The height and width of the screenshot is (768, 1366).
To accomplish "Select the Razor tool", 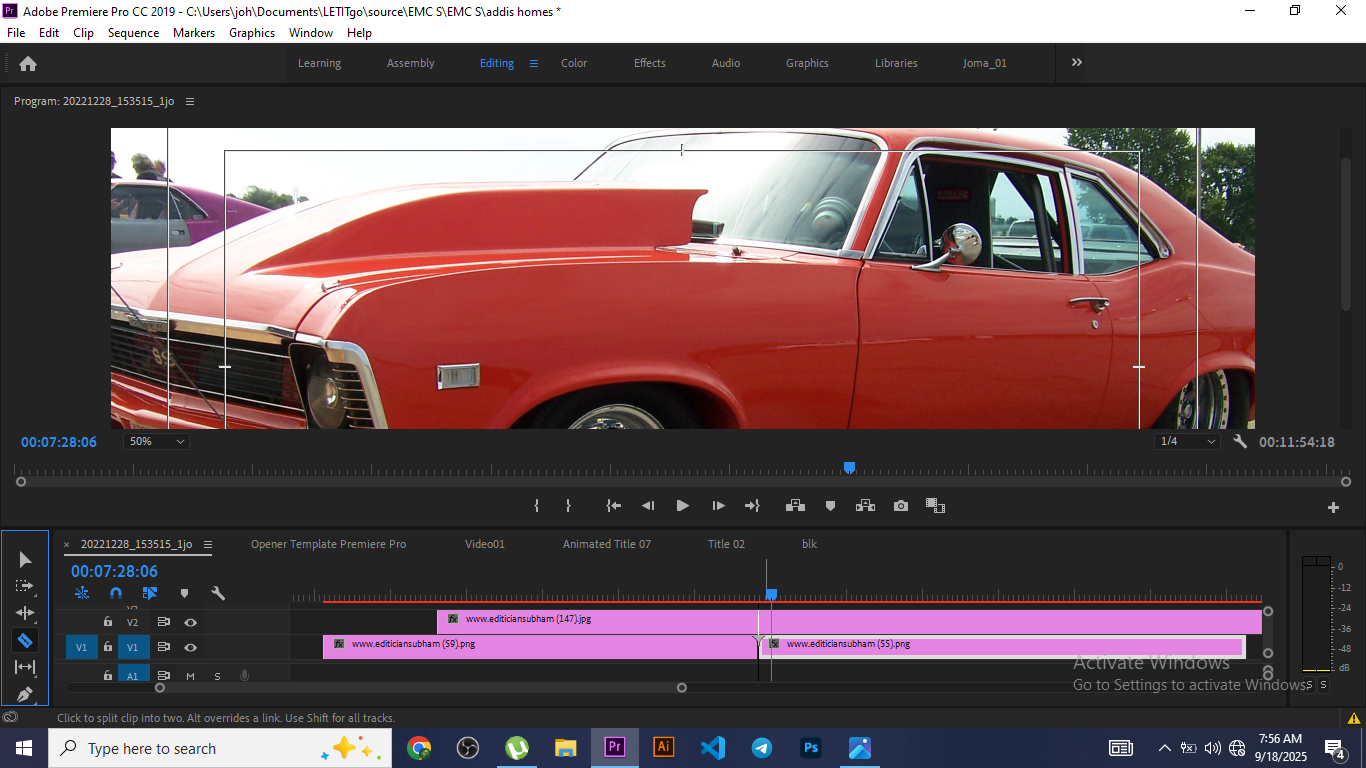I will coord(25,640).
